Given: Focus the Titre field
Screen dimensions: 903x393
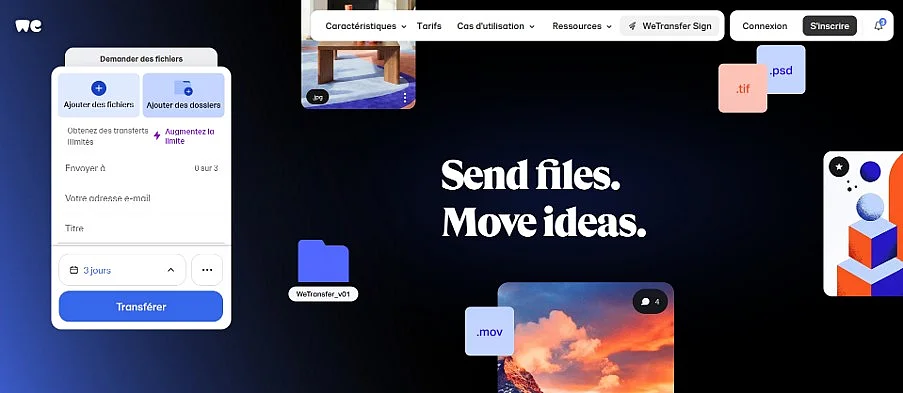Looking at the screenshot, I should pos(141,228).
